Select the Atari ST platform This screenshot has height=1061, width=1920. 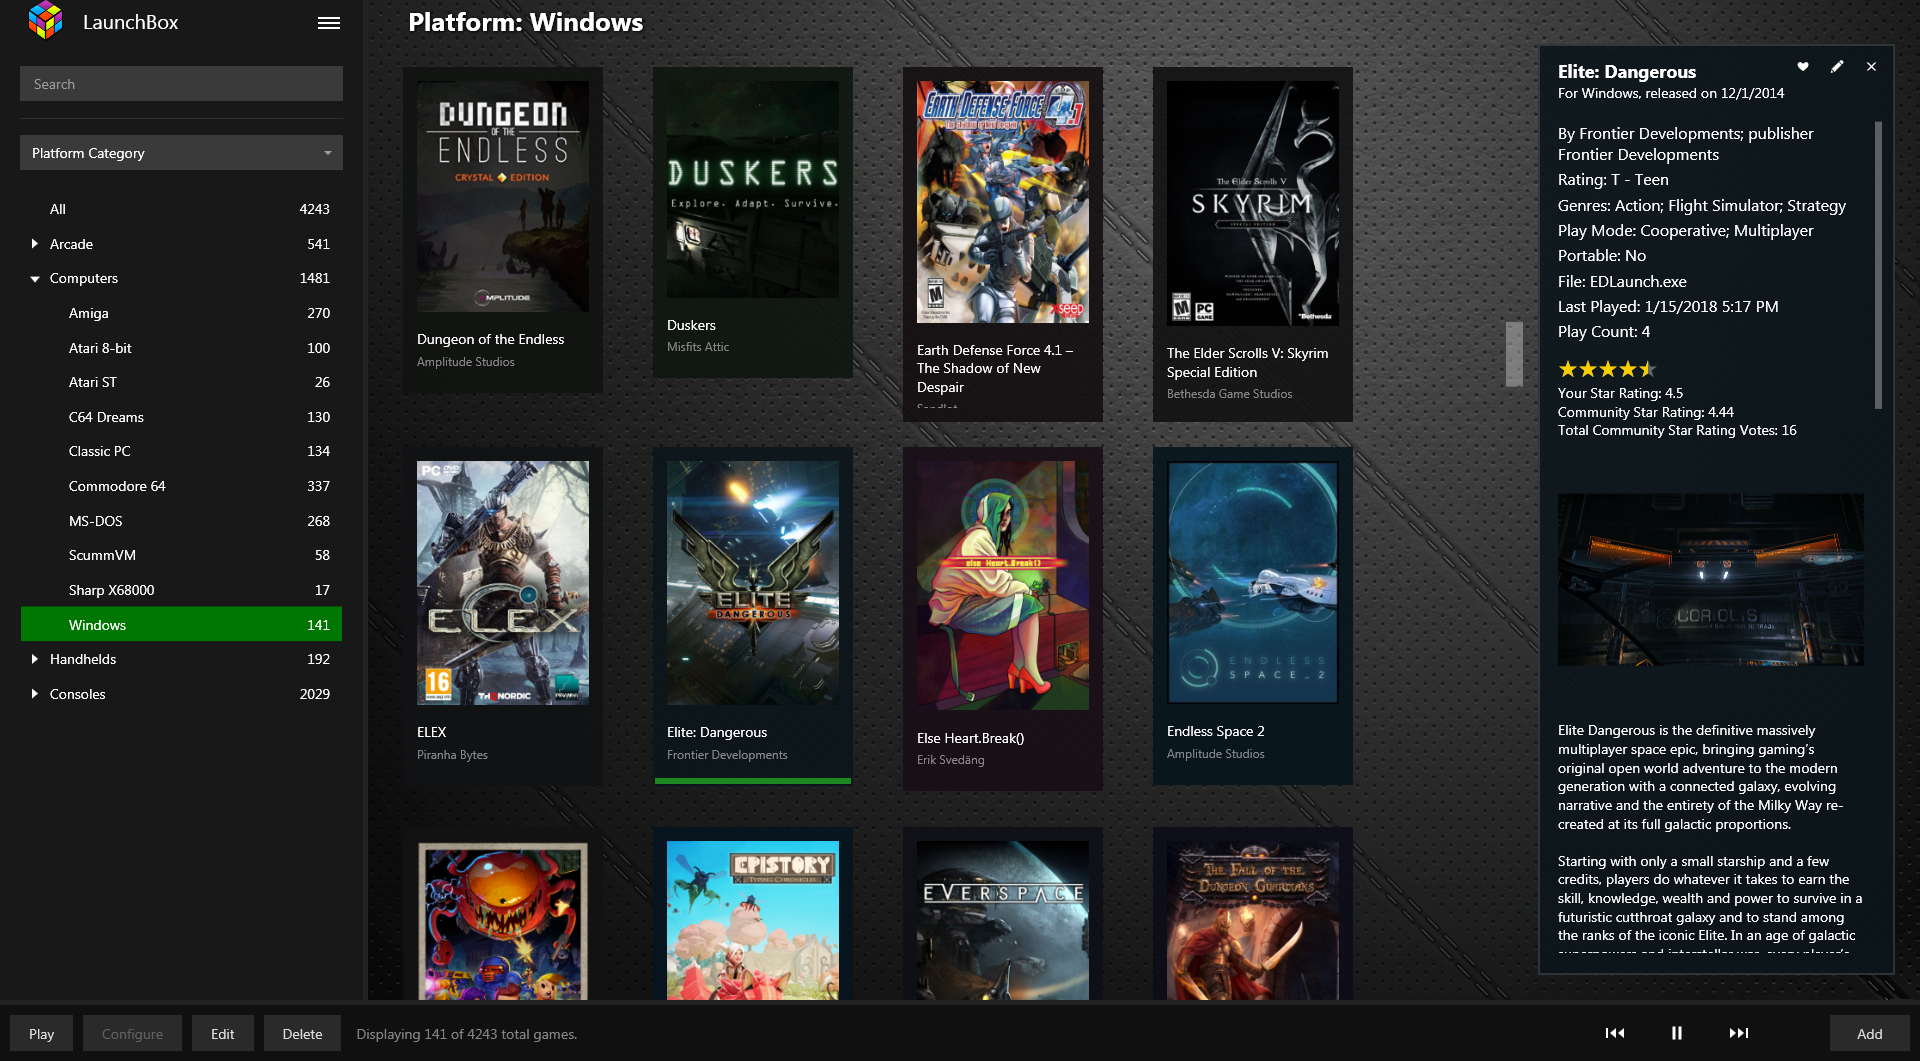coord(181,382)
